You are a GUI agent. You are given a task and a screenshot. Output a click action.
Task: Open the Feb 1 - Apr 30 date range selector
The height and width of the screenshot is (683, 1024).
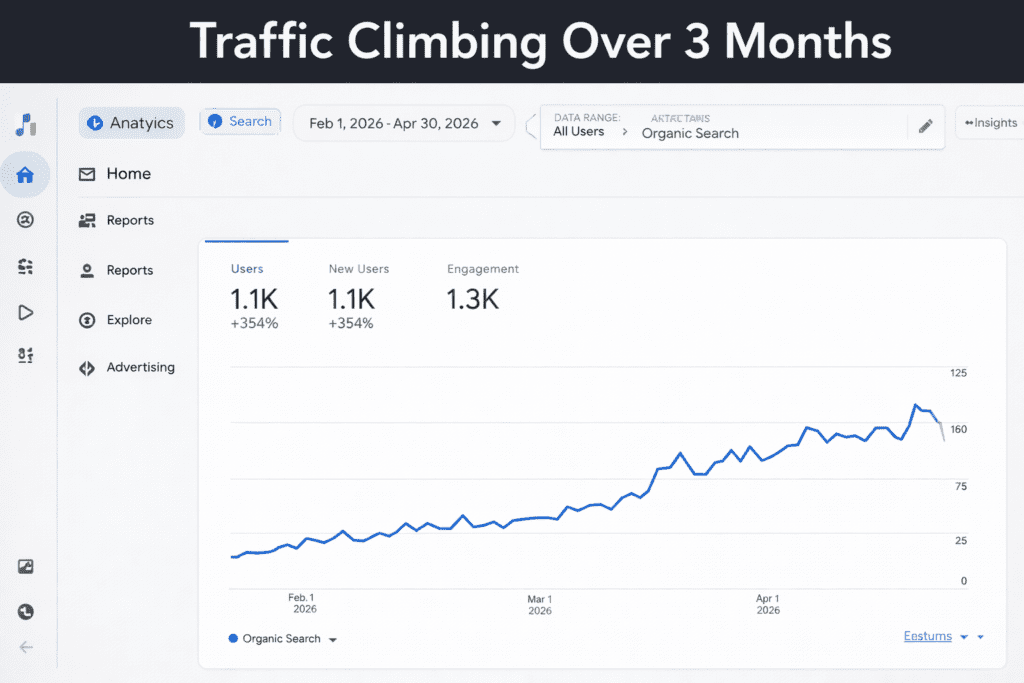click(403, 122)
